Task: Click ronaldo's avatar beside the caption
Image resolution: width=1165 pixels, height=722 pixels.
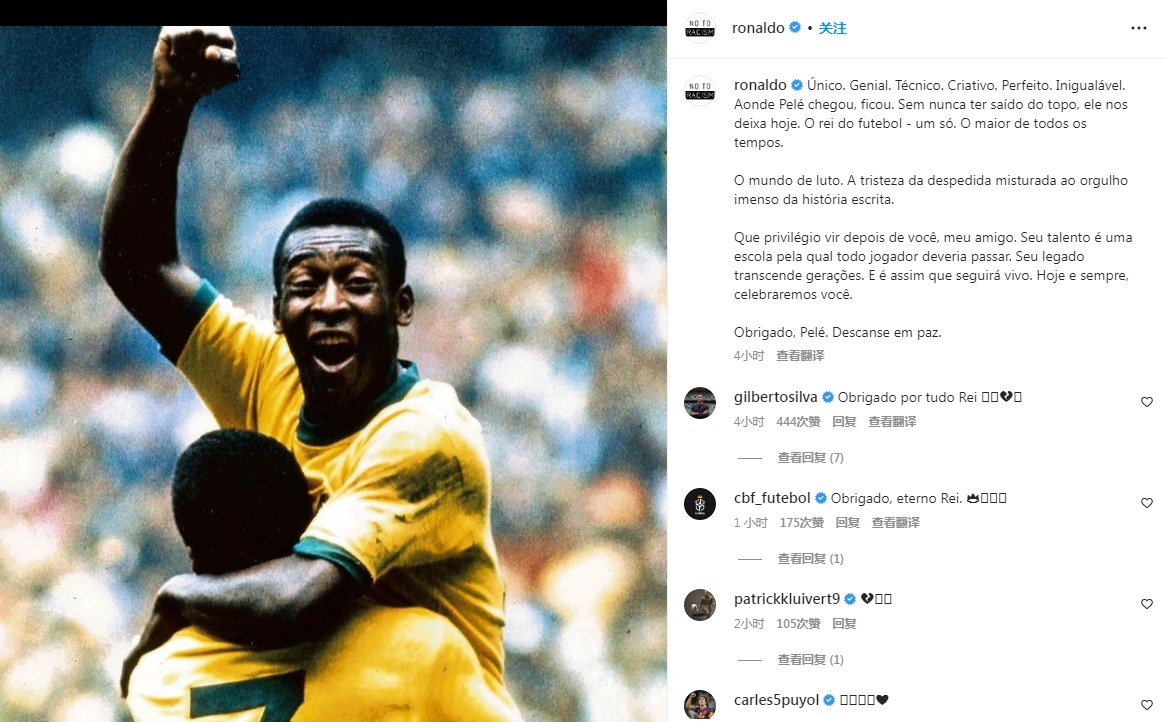Action: point(699,91)
